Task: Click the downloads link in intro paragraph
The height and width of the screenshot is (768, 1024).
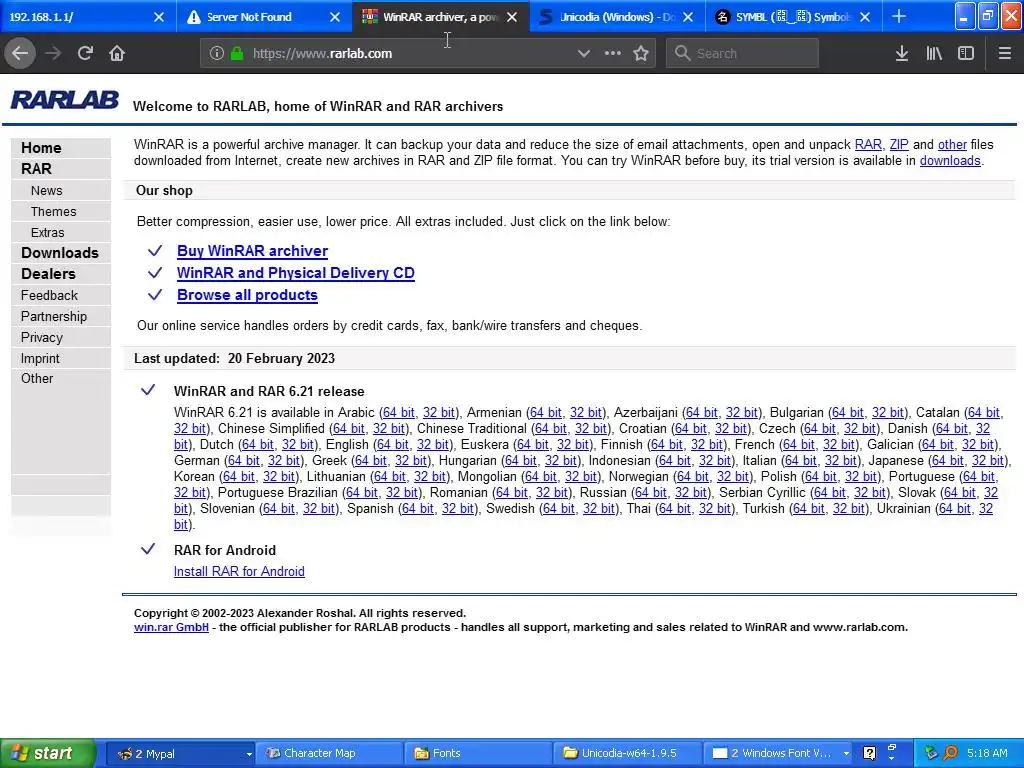Action: pos(950,161)
